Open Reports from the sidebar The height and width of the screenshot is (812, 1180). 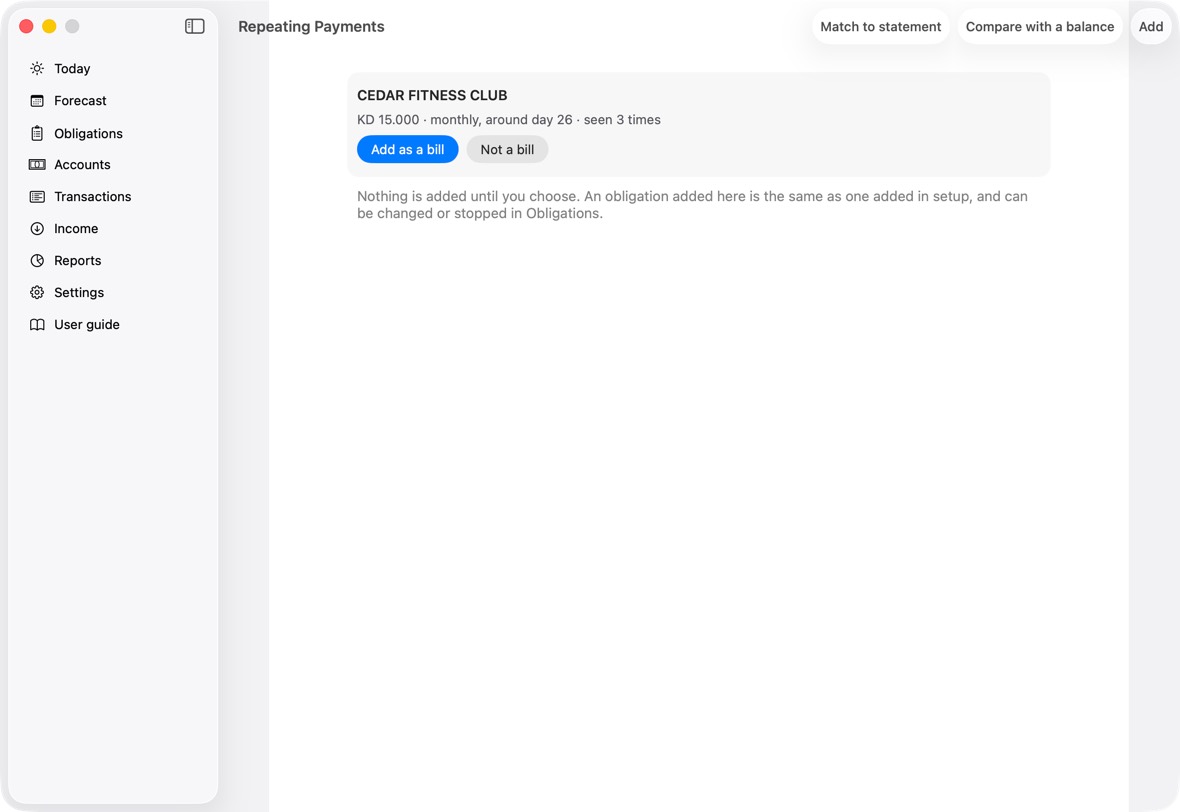[x=78, y=260]
